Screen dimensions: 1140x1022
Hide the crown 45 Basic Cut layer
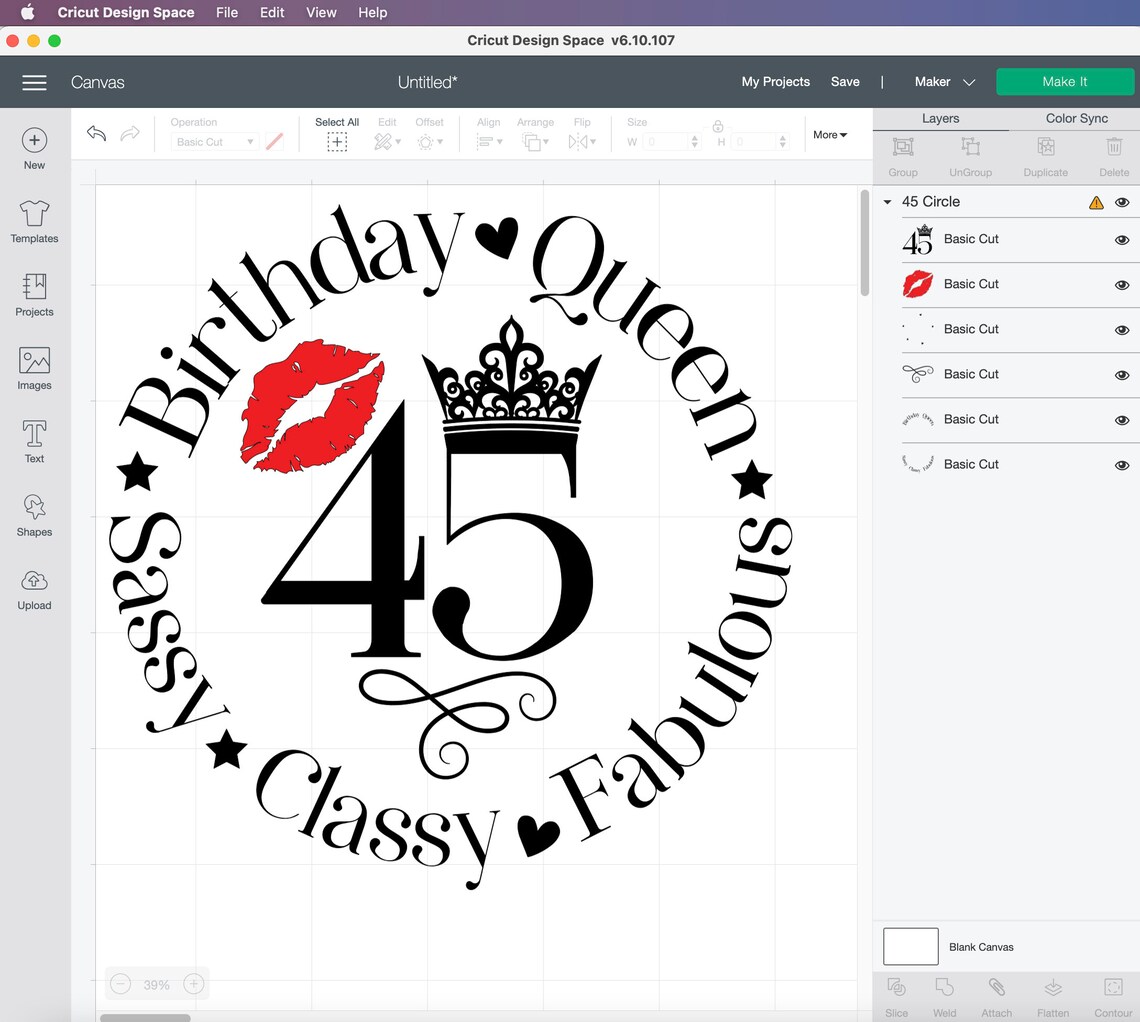pos(1122,240)
